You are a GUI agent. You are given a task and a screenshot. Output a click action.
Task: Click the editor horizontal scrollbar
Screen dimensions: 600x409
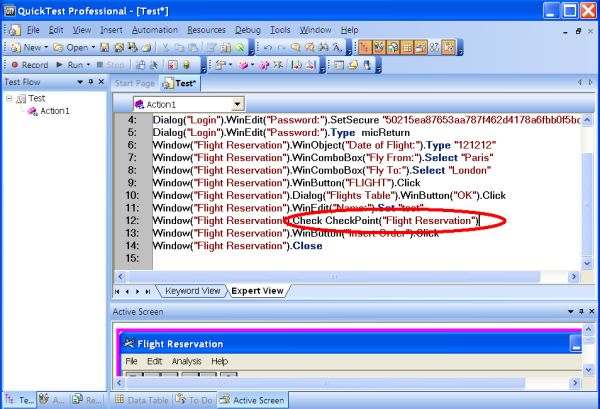point(334,276)
